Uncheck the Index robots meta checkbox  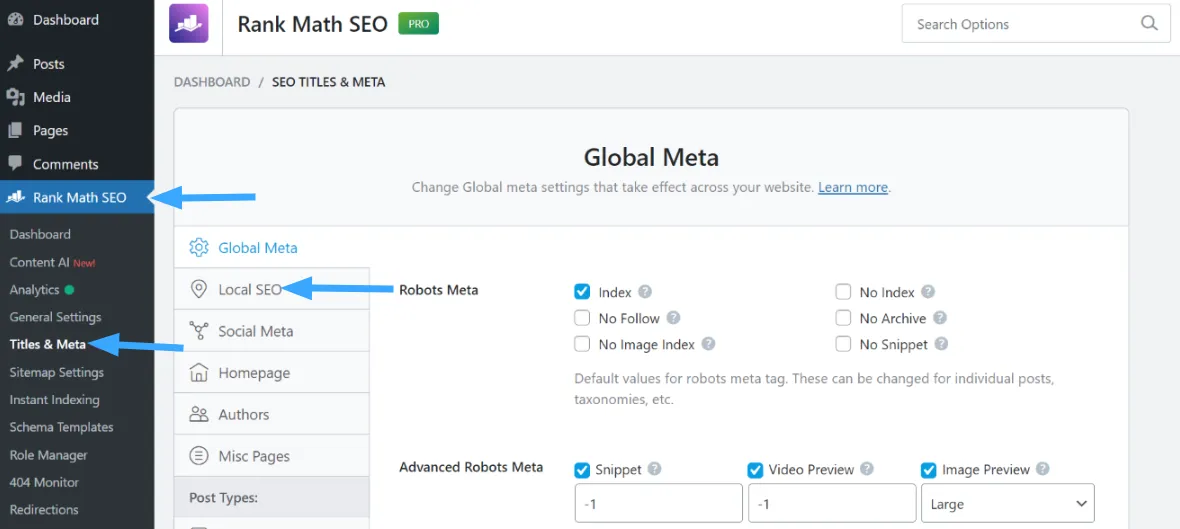(x=582, y=292)
